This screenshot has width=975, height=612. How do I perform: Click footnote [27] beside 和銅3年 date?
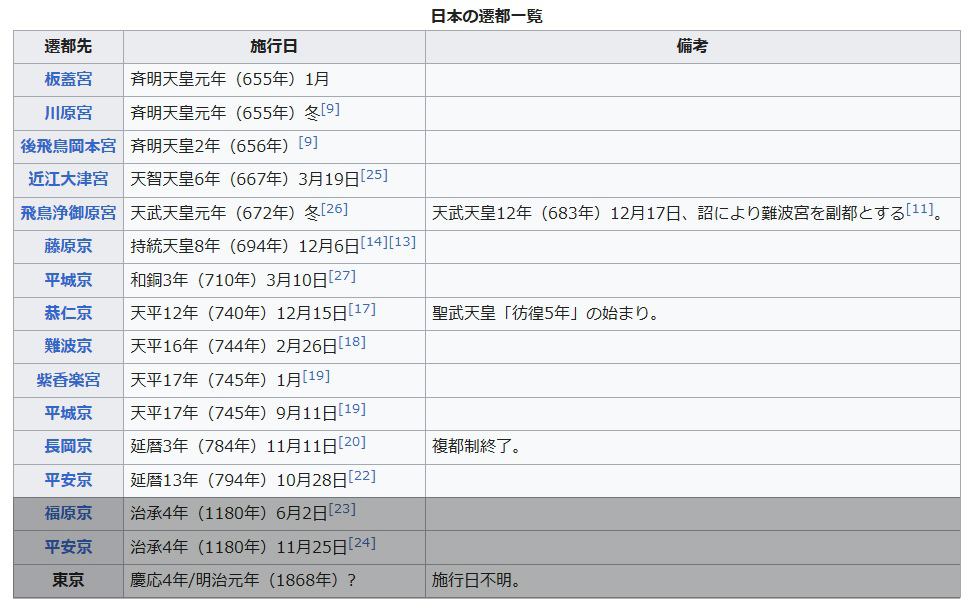click(343, 276)
